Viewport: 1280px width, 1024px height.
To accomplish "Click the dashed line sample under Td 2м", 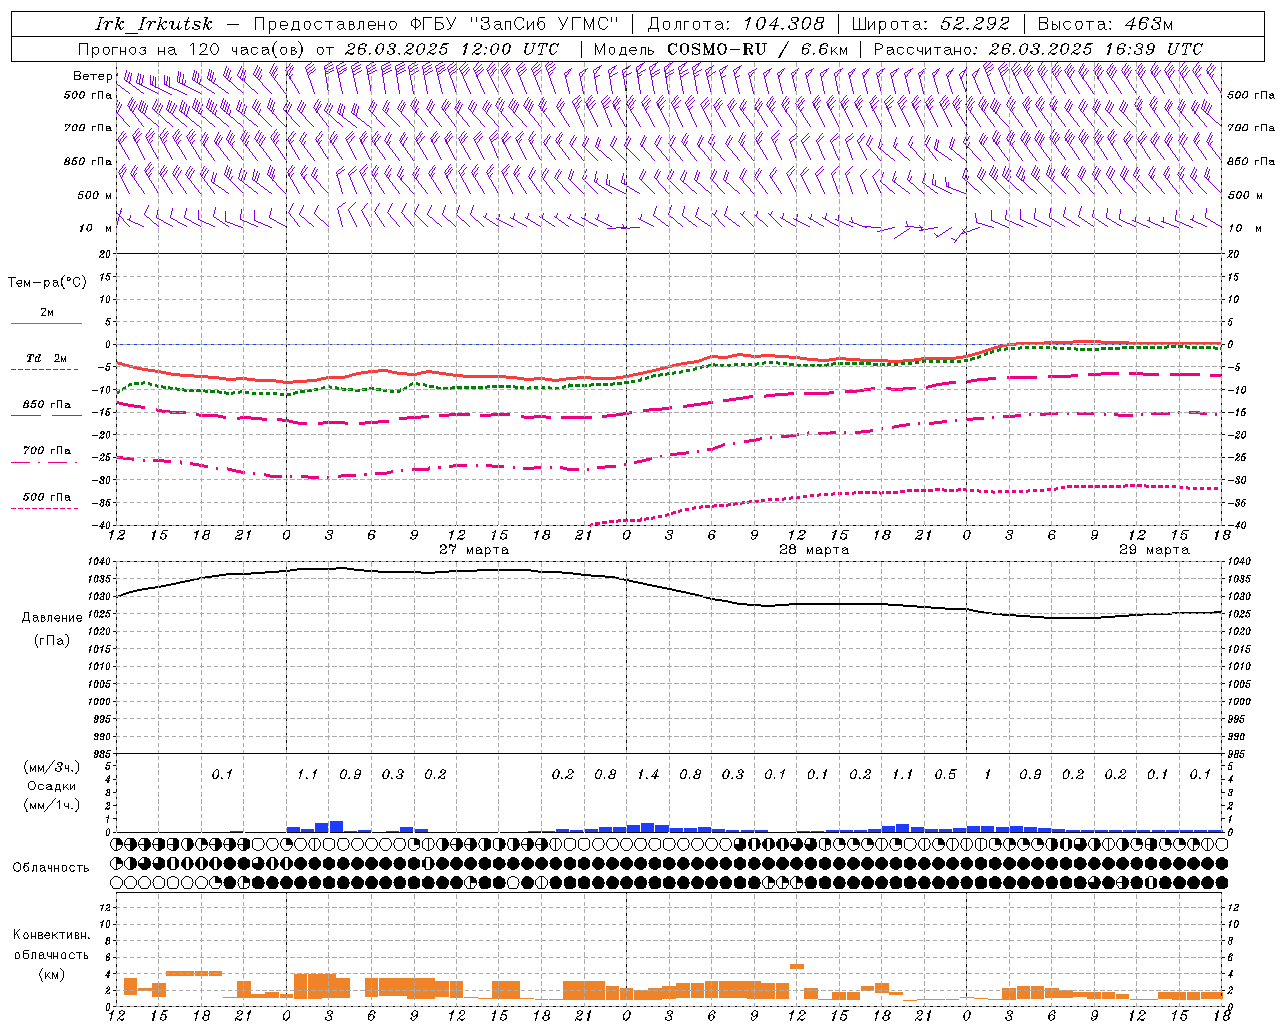I will tap(45, 369).
